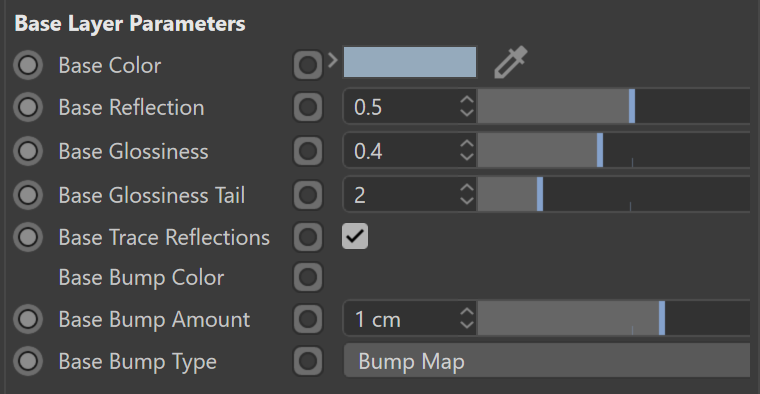Click the animation dot beside Base Color
The image size is (760, 394).
(x=28, y=65)
